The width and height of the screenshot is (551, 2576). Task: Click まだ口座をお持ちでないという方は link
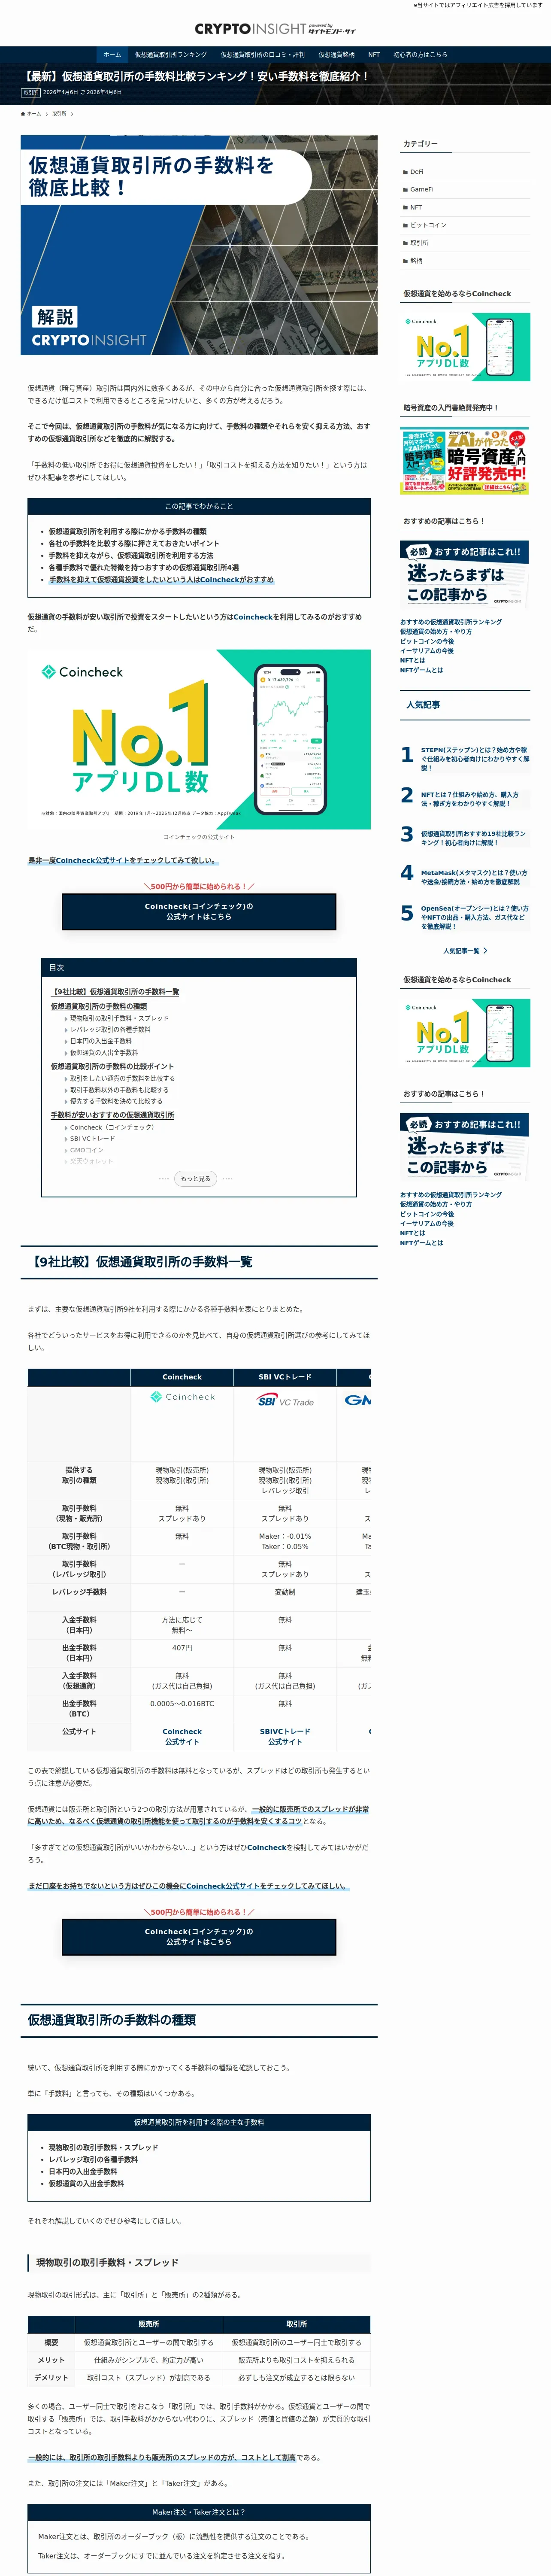pos(187,1886)
